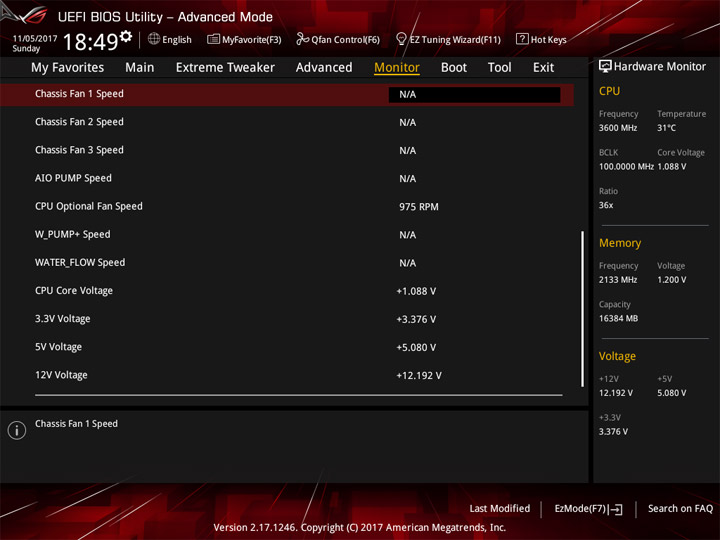The width and height of the screenshot is (720, 540).
Task: Click the 31°C CPU temperature
Action: [x=666, y=128]
